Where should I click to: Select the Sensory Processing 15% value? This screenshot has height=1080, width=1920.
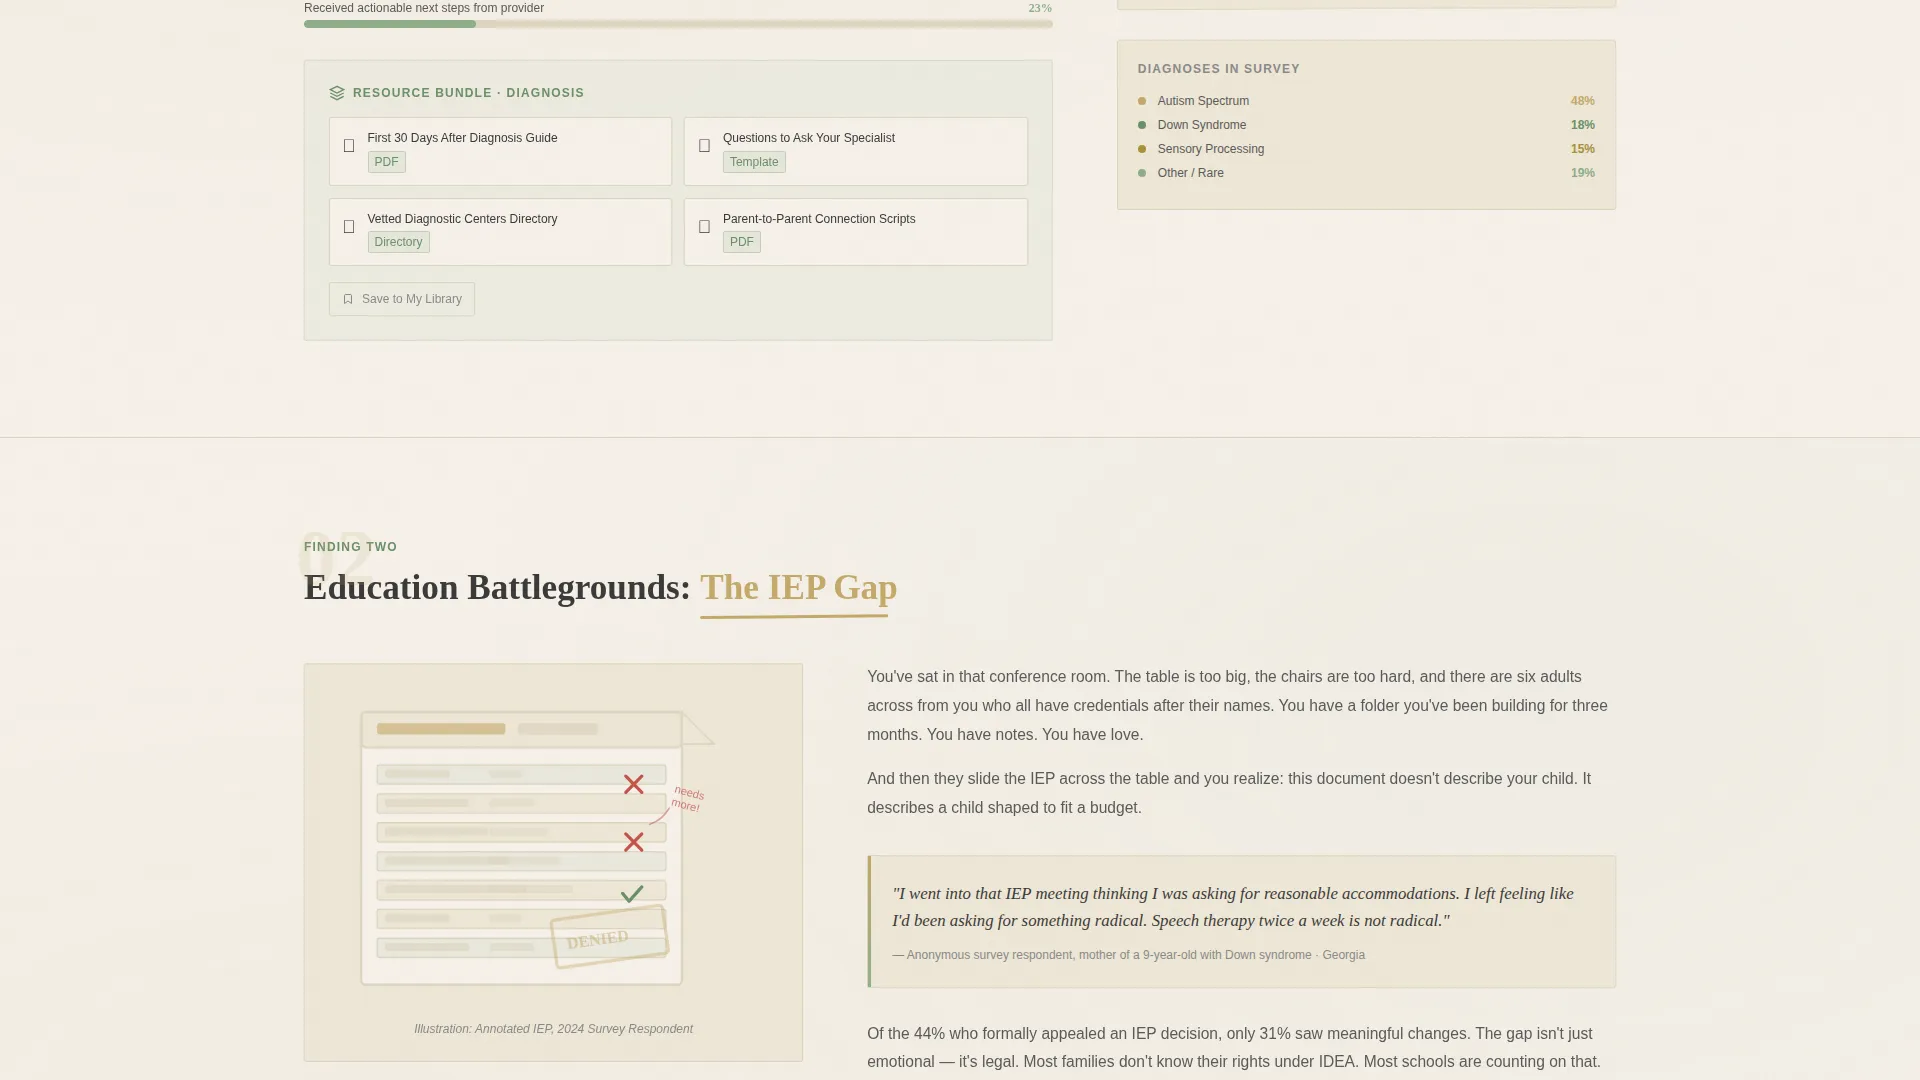pos(1582,149)
